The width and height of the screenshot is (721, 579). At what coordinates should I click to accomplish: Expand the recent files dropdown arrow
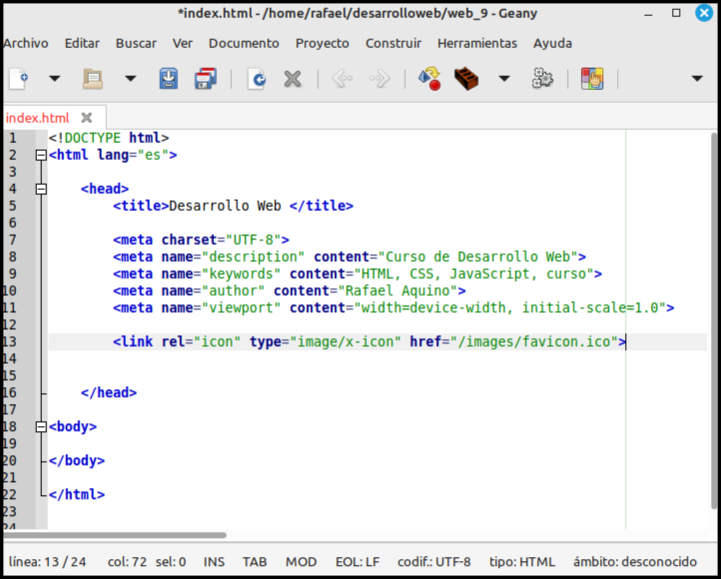pos(131,79)
